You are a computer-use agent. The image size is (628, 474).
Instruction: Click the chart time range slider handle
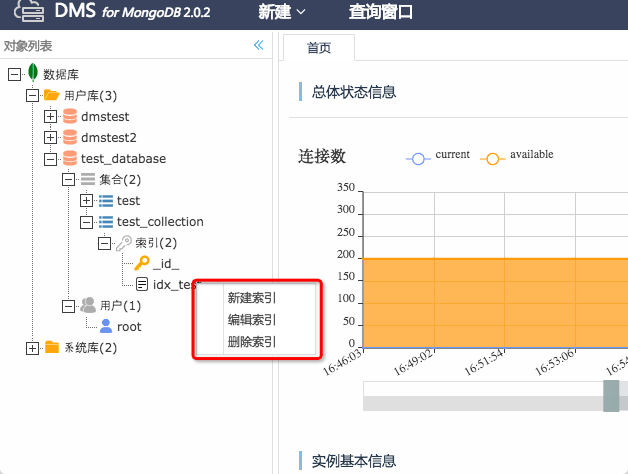[x=611, y=395]
